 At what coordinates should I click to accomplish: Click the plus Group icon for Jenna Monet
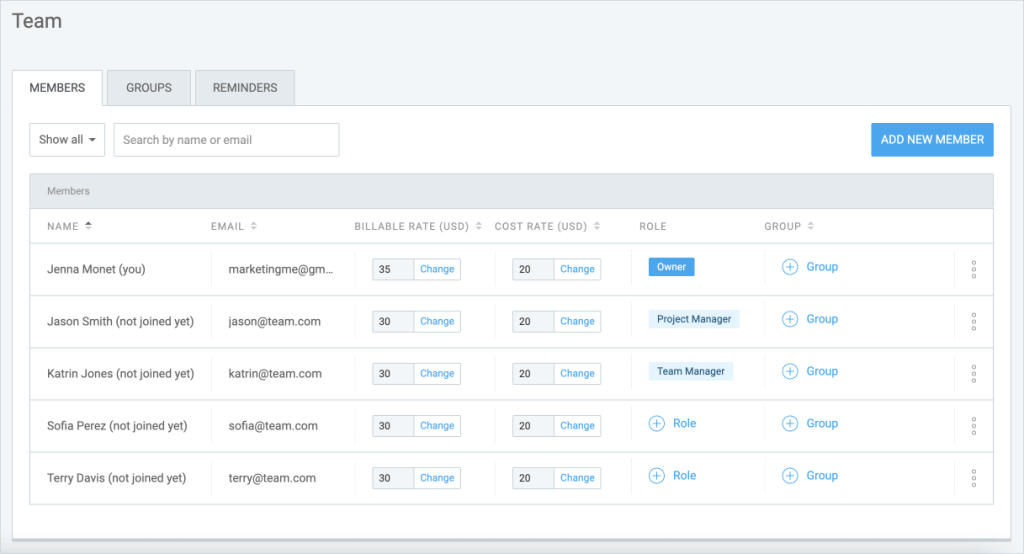click(x=790, y=267)
